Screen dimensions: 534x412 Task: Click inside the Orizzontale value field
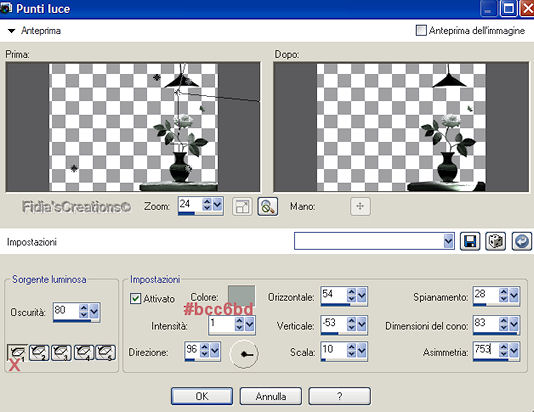333,294
